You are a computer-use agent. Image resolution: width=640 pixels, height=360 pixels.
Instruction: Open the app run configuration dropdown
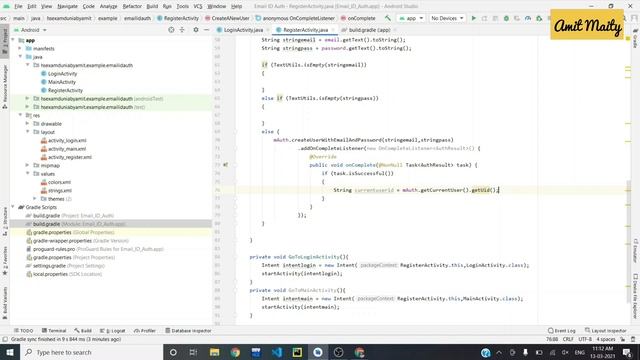[411, 18]
